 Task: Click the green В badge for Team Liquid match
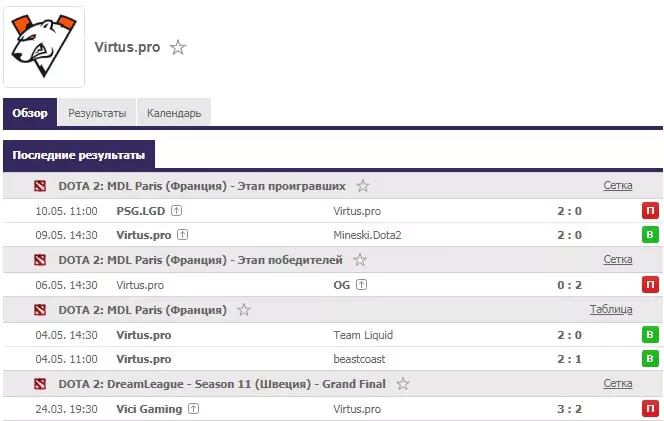tap(650, 335)
